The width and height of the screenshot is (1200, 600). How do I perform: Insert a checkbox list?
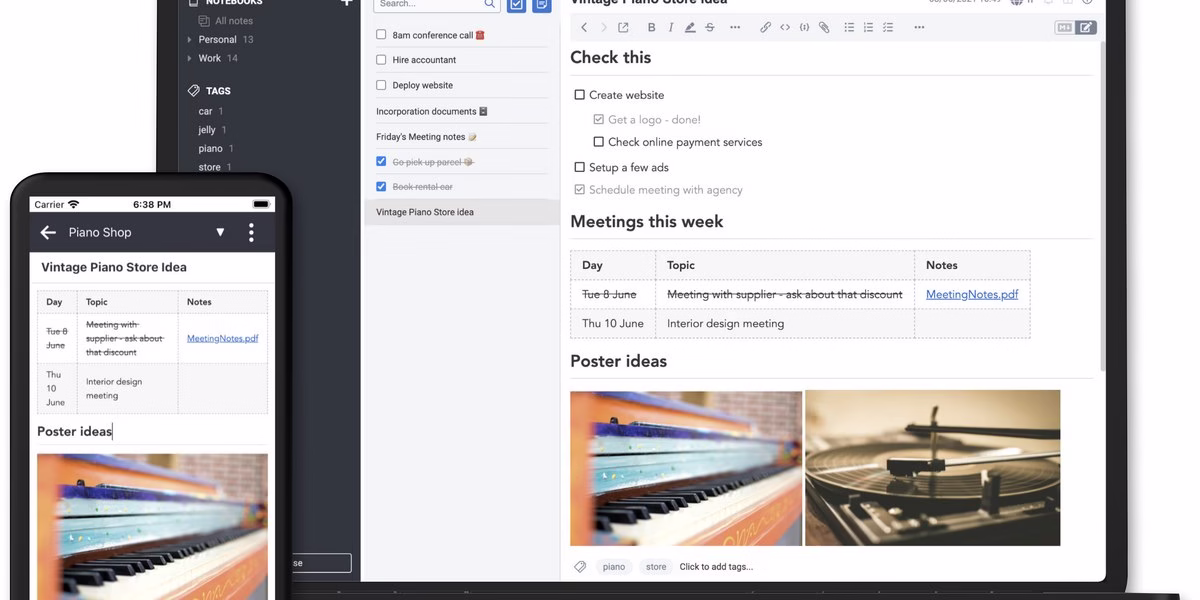tap(888, 27)
